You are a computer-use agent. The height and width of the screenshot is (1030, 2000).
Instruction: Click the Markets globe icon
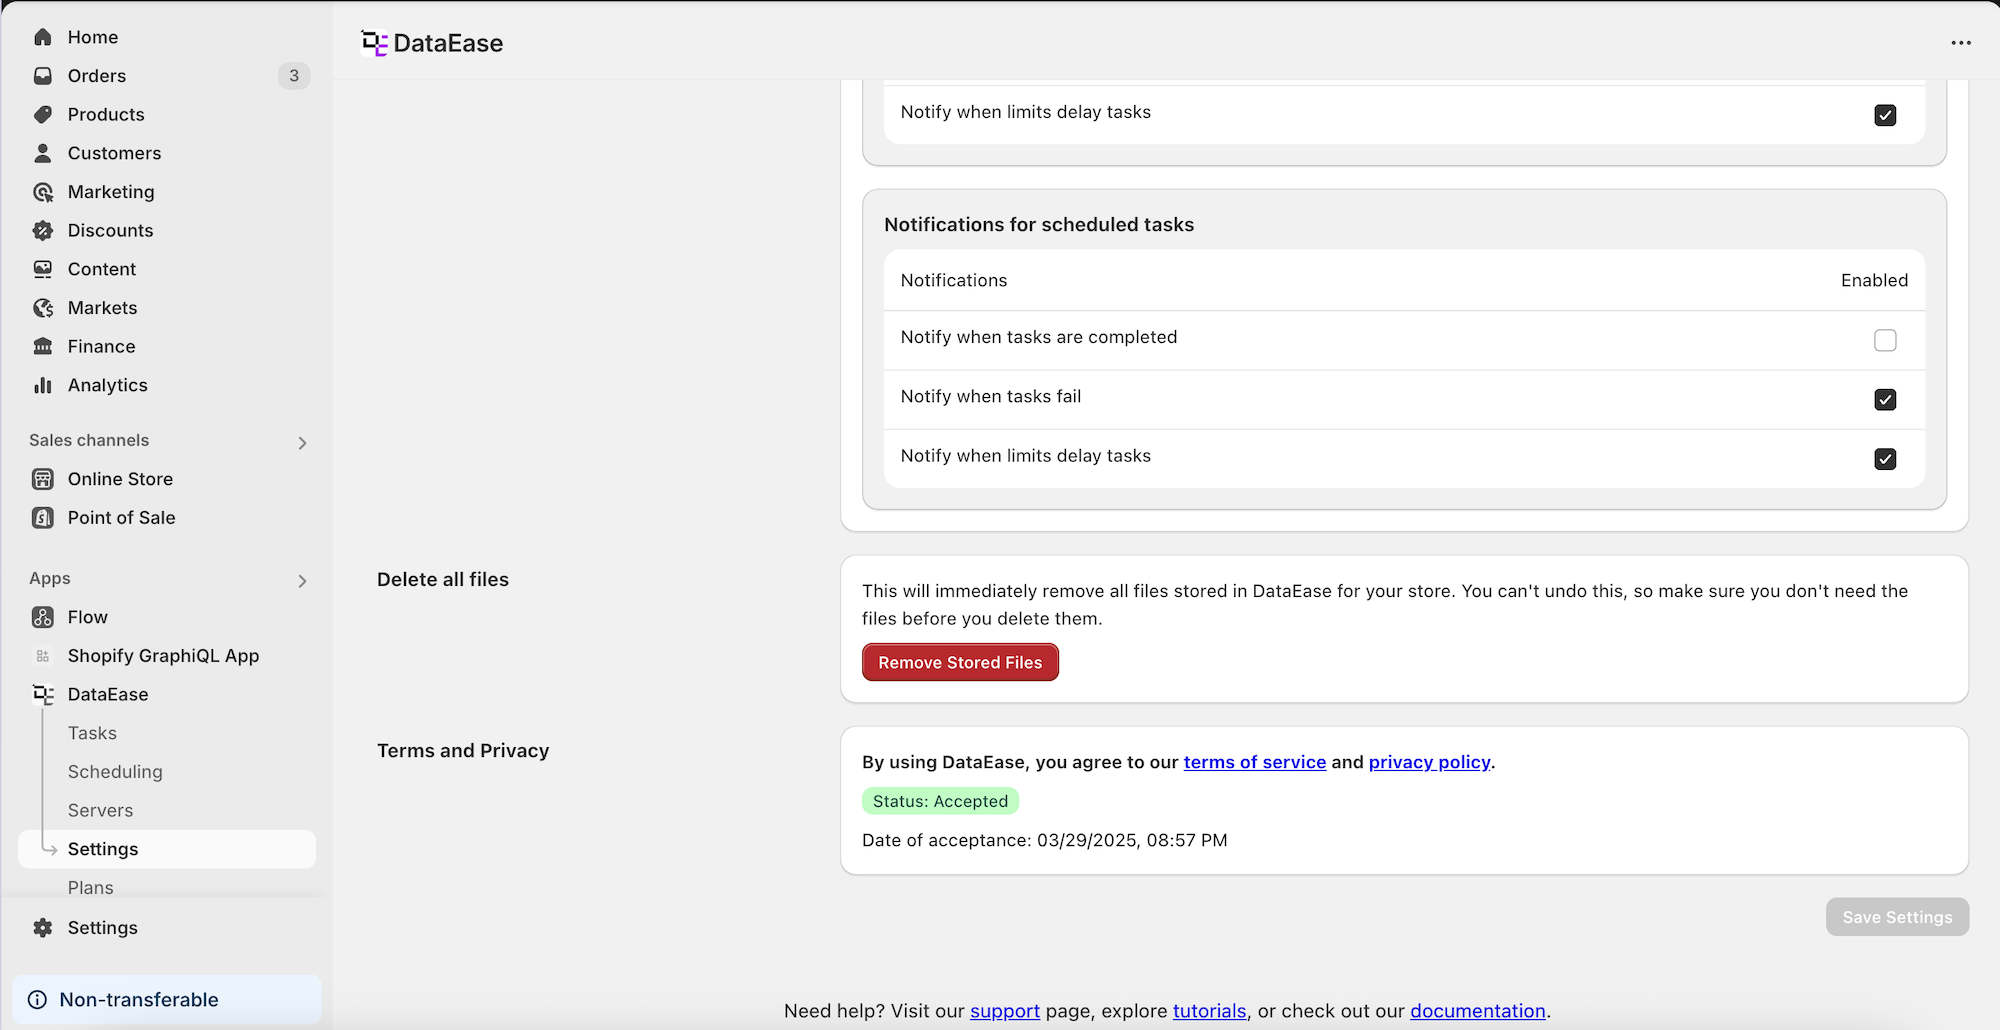(x=43, y=308)
